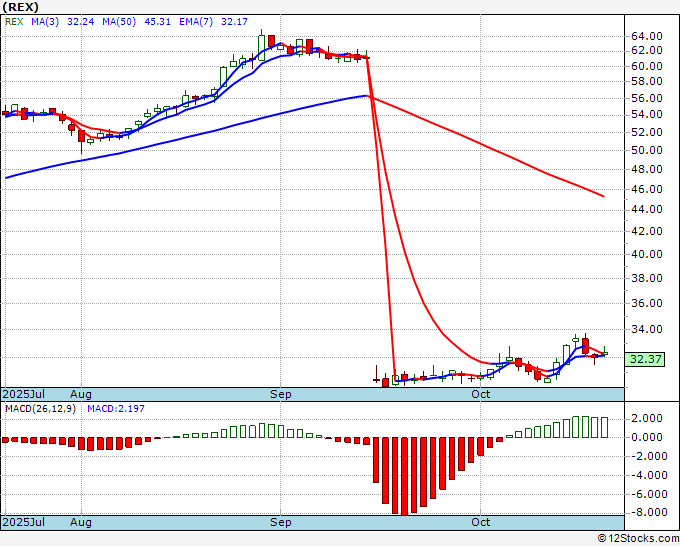Click the 36.00 price axis label
The height and width of the screenshot is (546, 680).
(x=647, y=303)
